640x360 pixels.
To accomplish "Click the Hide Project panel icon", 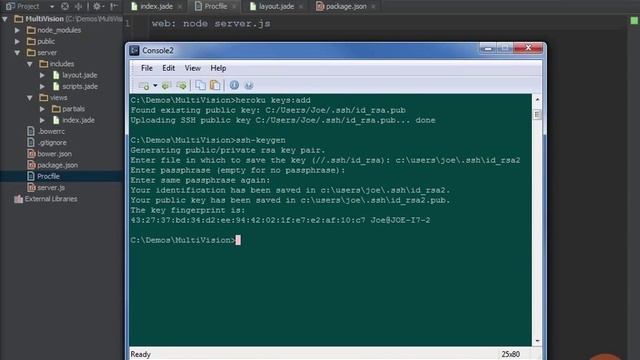I will (x=114, y=7).
